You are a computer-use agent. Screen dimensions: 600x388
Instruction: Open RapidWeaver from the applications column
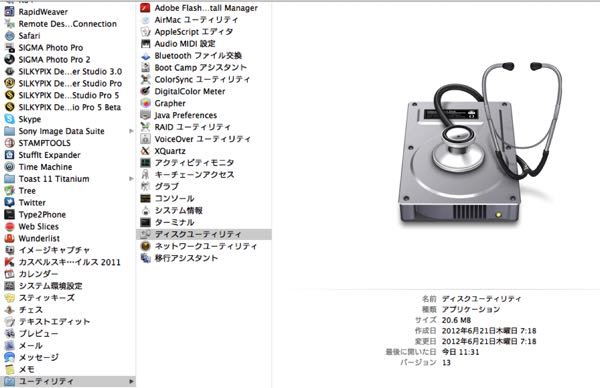[x=68, y=12]
